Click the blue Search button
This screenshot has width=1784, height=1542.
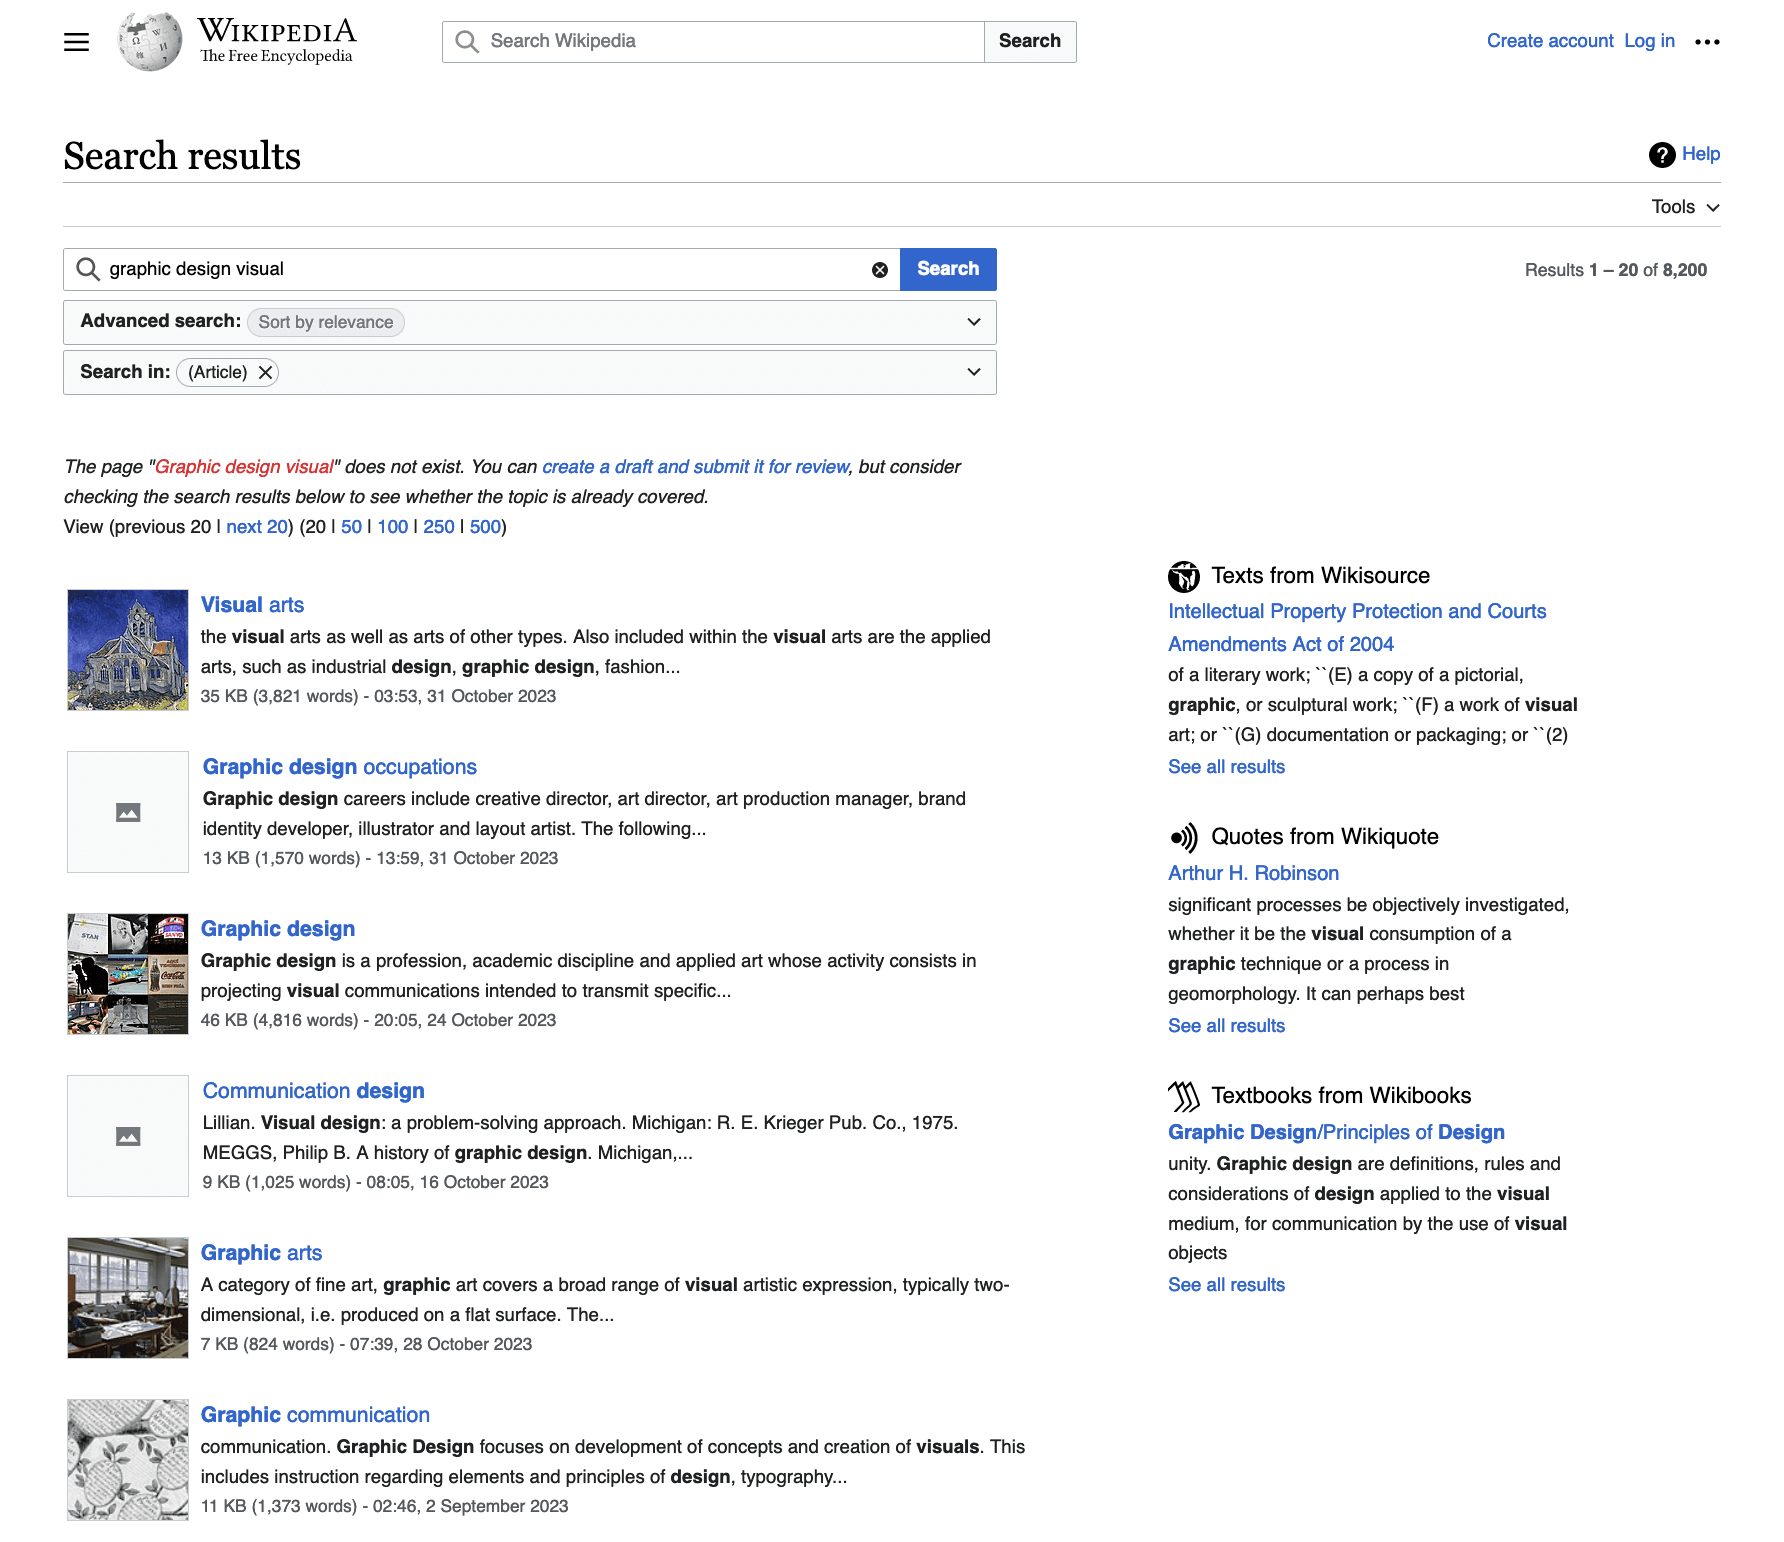(948, 269)
